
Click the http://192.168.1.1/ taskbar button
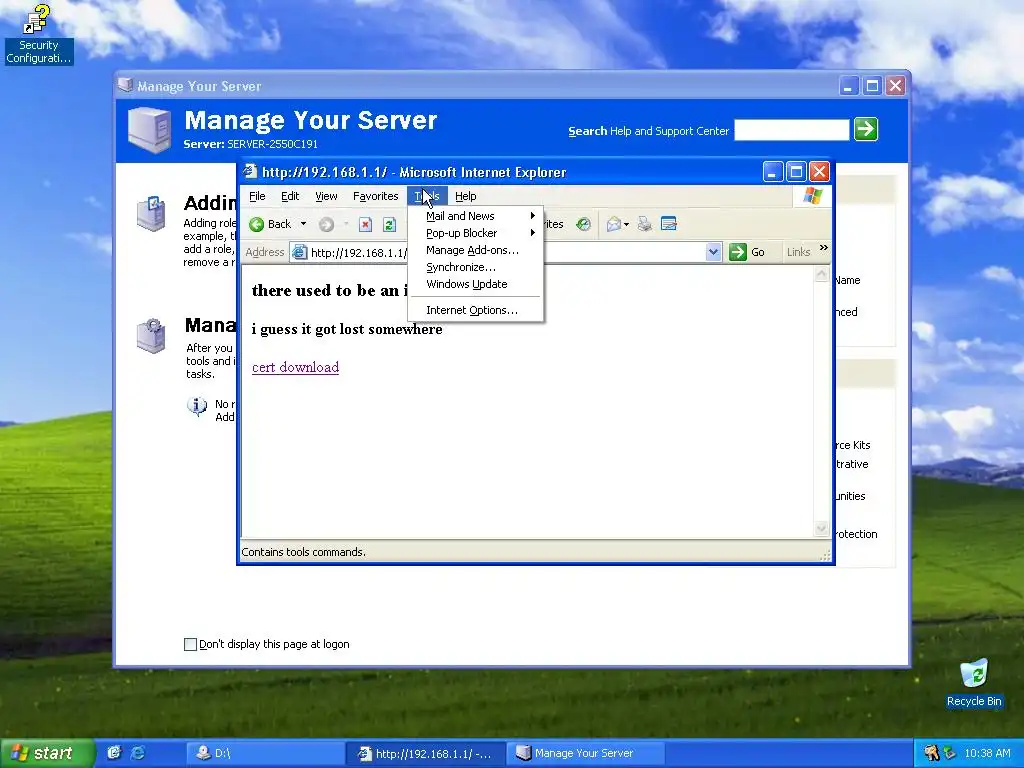(426, 753)
